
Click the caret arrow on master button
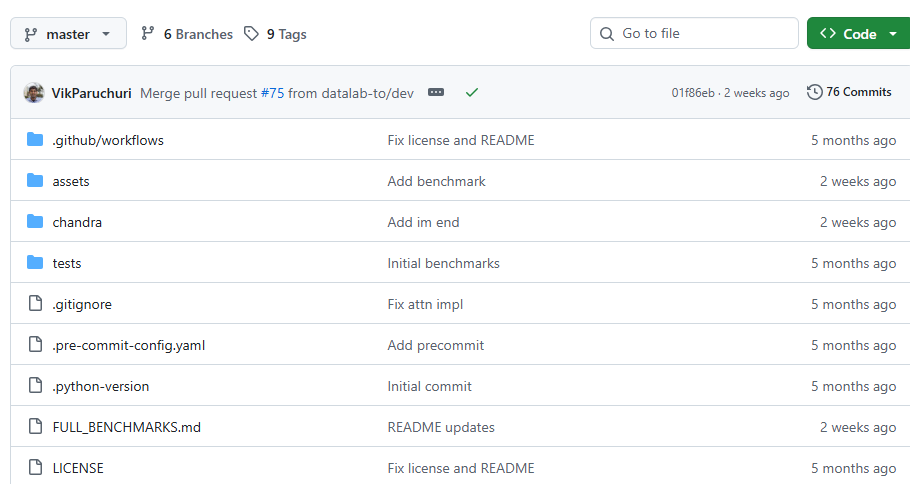tap(106, 34)
